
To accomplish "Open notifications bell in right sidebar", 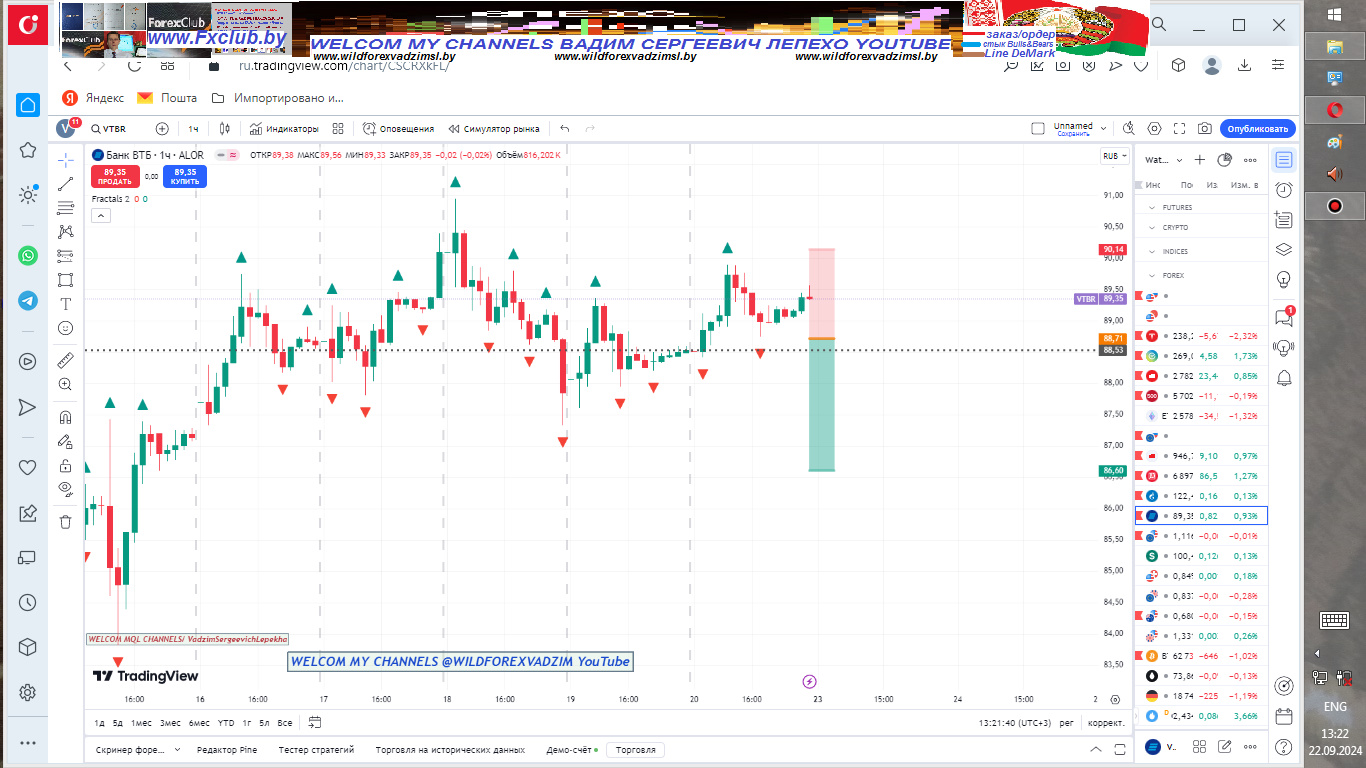I will coord(1284,376).
